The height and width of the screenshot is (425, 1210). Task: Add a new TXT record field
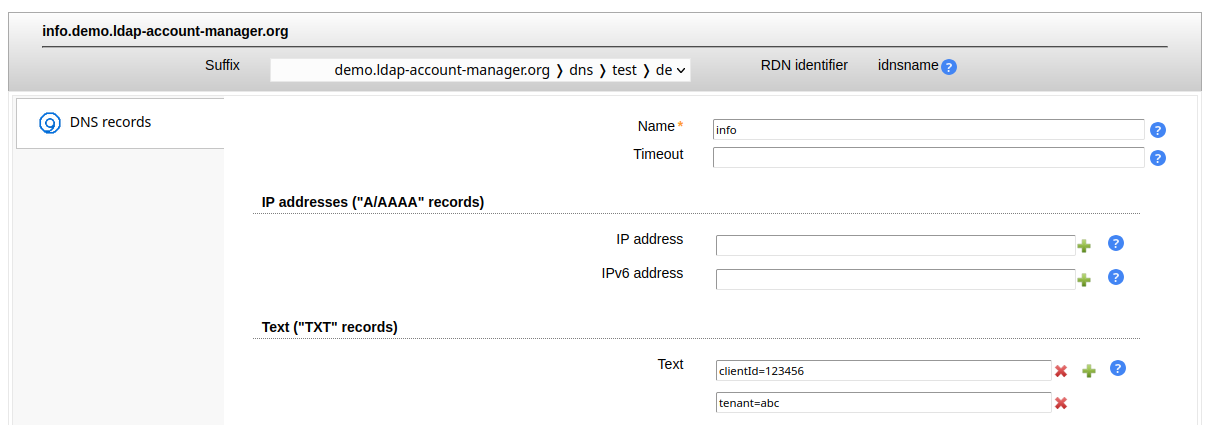point(1089,371)
